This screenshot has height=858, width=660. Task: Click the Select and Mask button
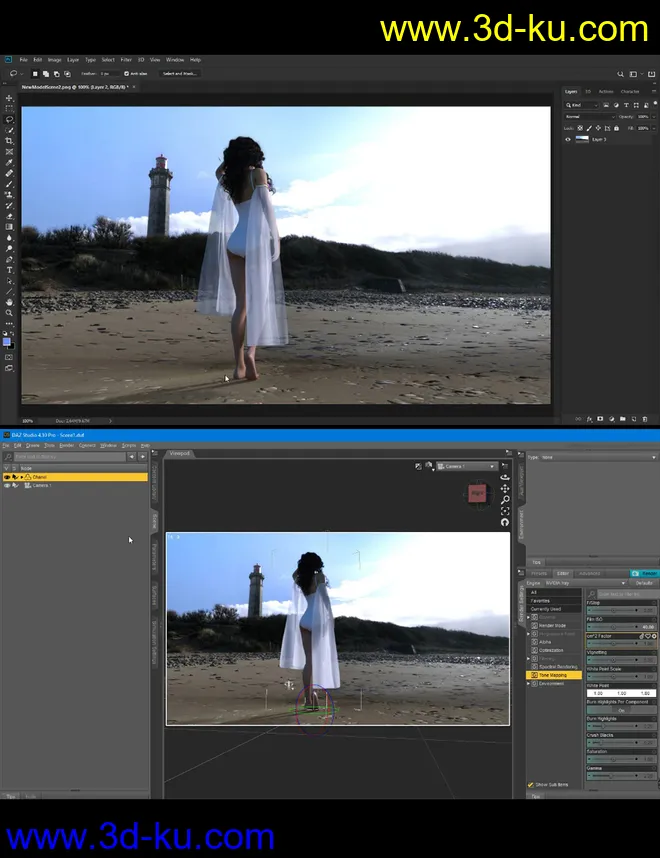180,73
